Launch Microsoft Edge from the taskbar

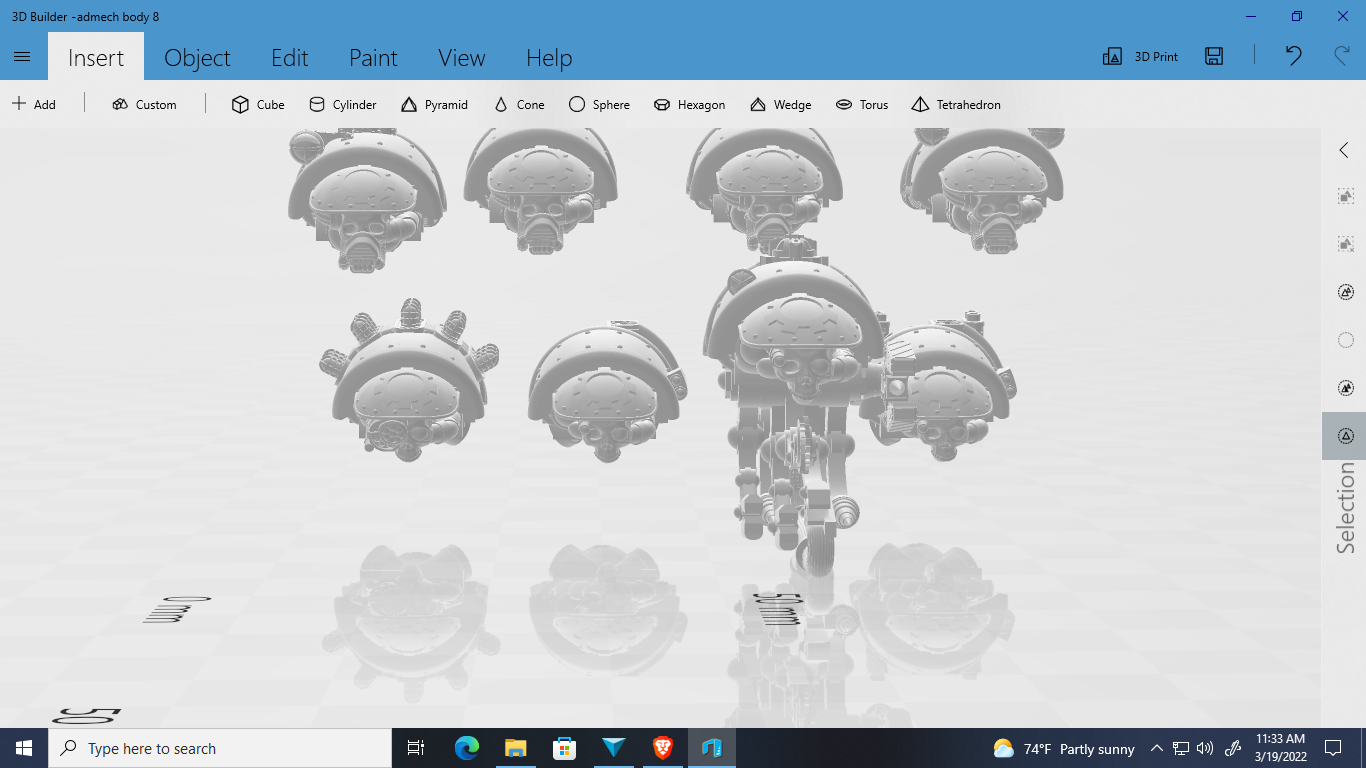(x=466, y=748)
